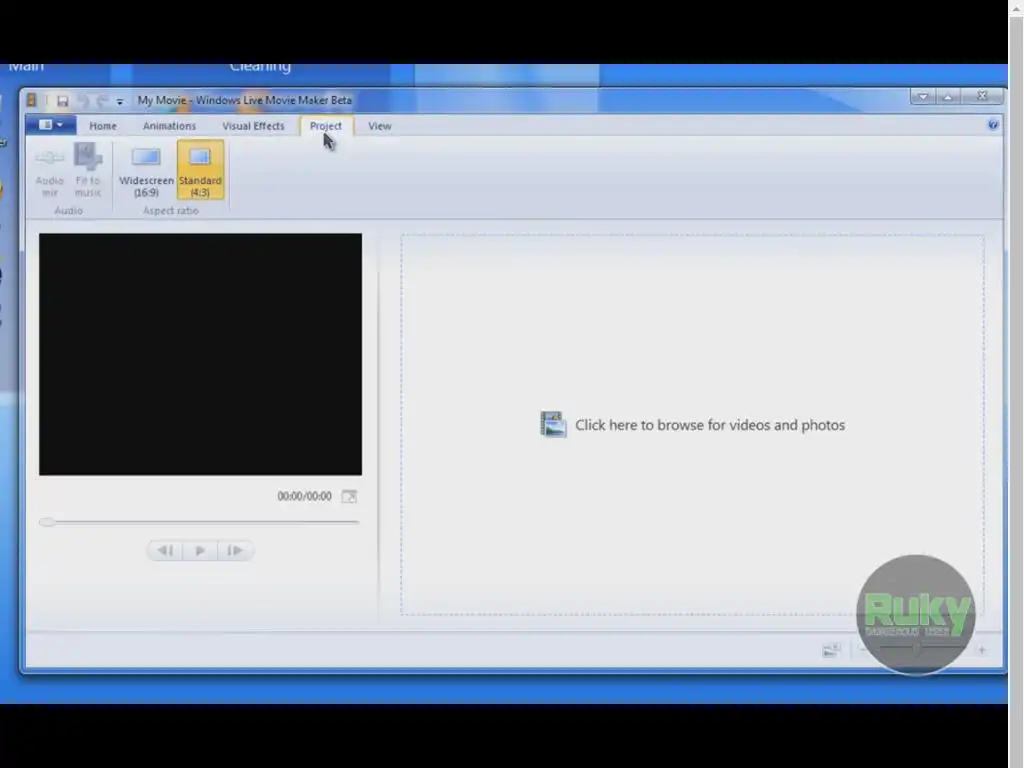This screenshot has width=1024, height=768.
Task: Click the page scrollbar up arrow
Action: pyautogui.click(x=1017, y=8)
